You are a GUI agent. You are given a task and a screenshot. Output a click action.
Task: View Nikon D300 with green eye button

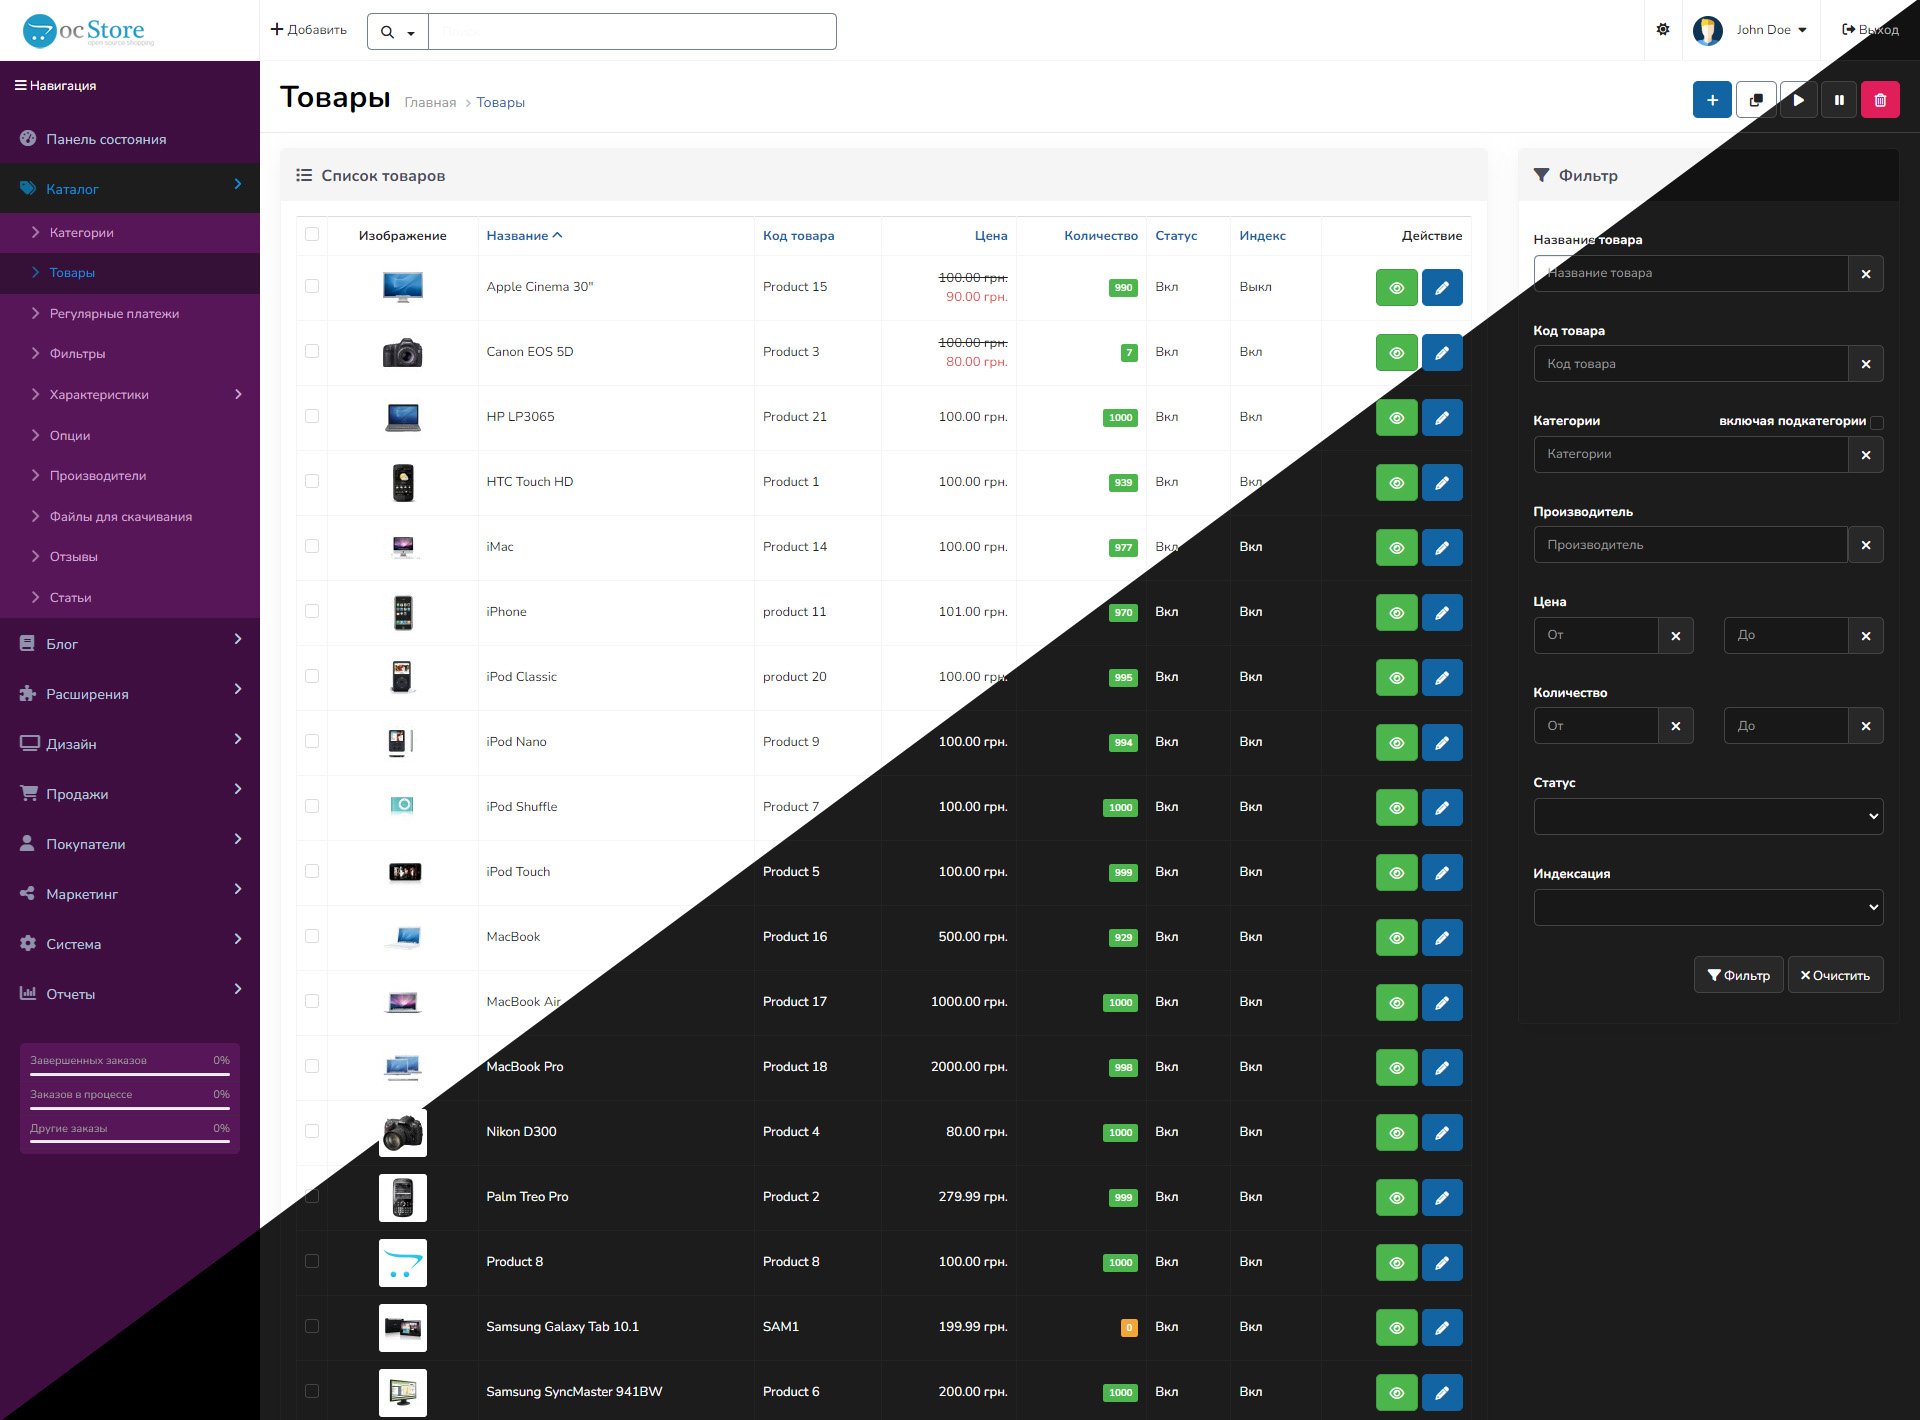[1397, 1133]
